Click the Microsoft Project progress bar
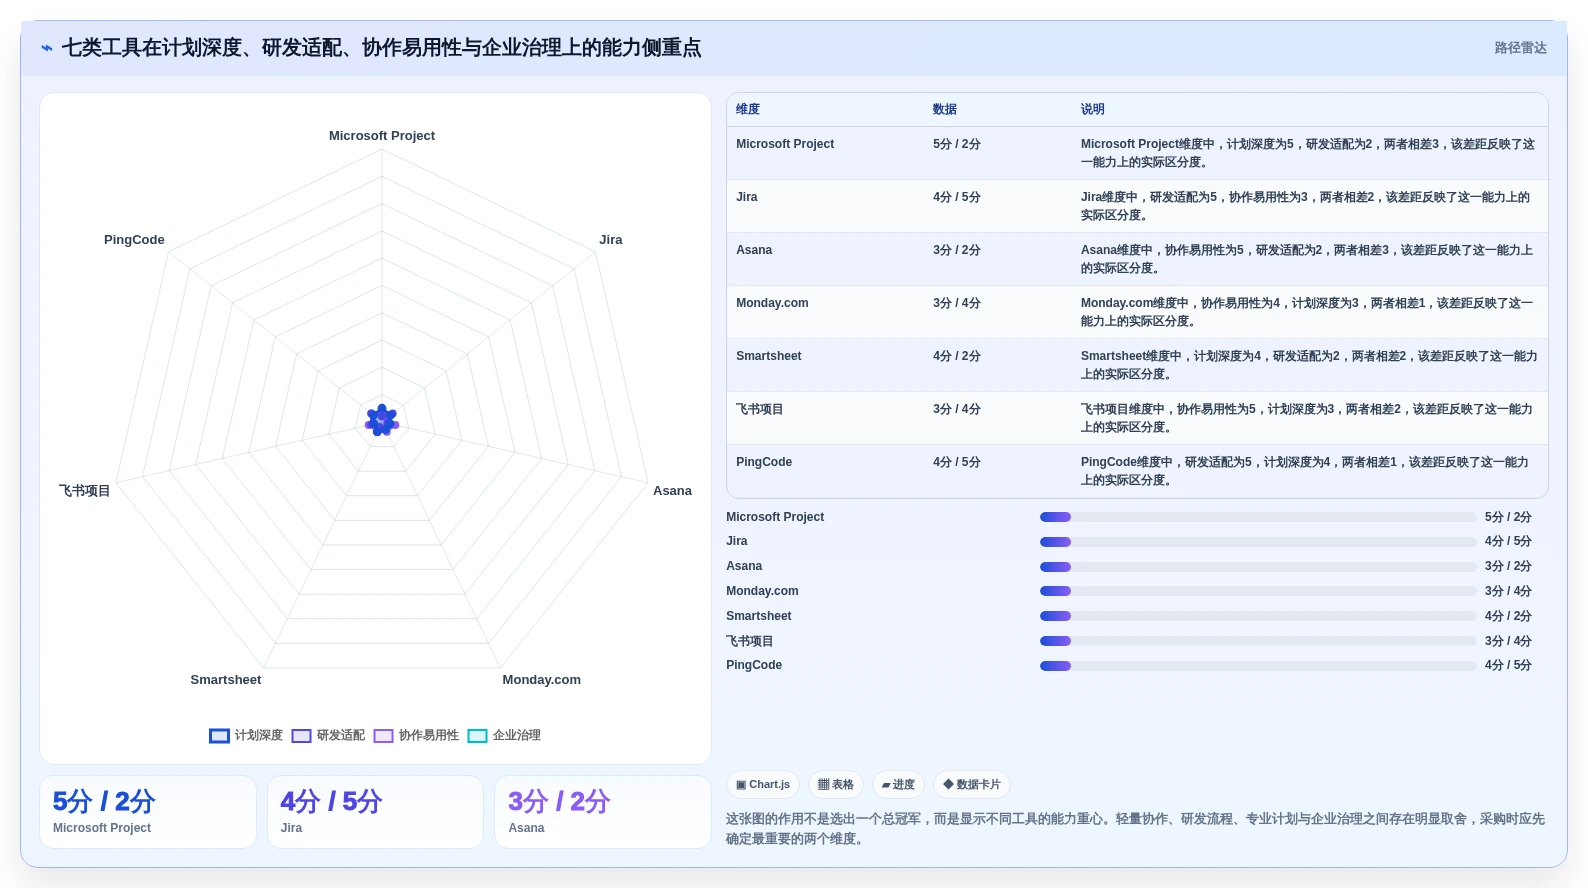 [1258, 517]
